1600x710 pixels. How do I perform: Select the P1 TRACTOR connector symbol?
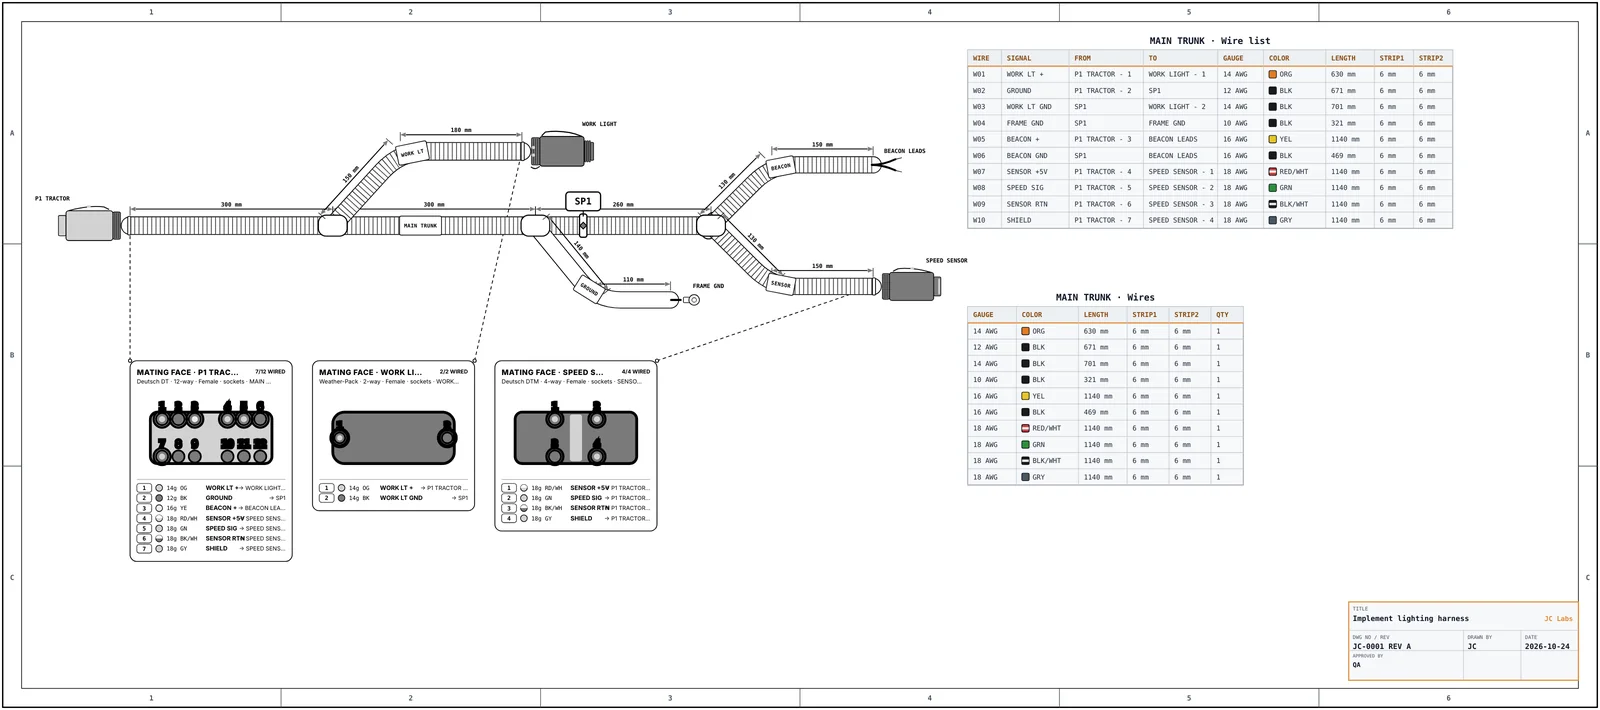coord(89,224)
